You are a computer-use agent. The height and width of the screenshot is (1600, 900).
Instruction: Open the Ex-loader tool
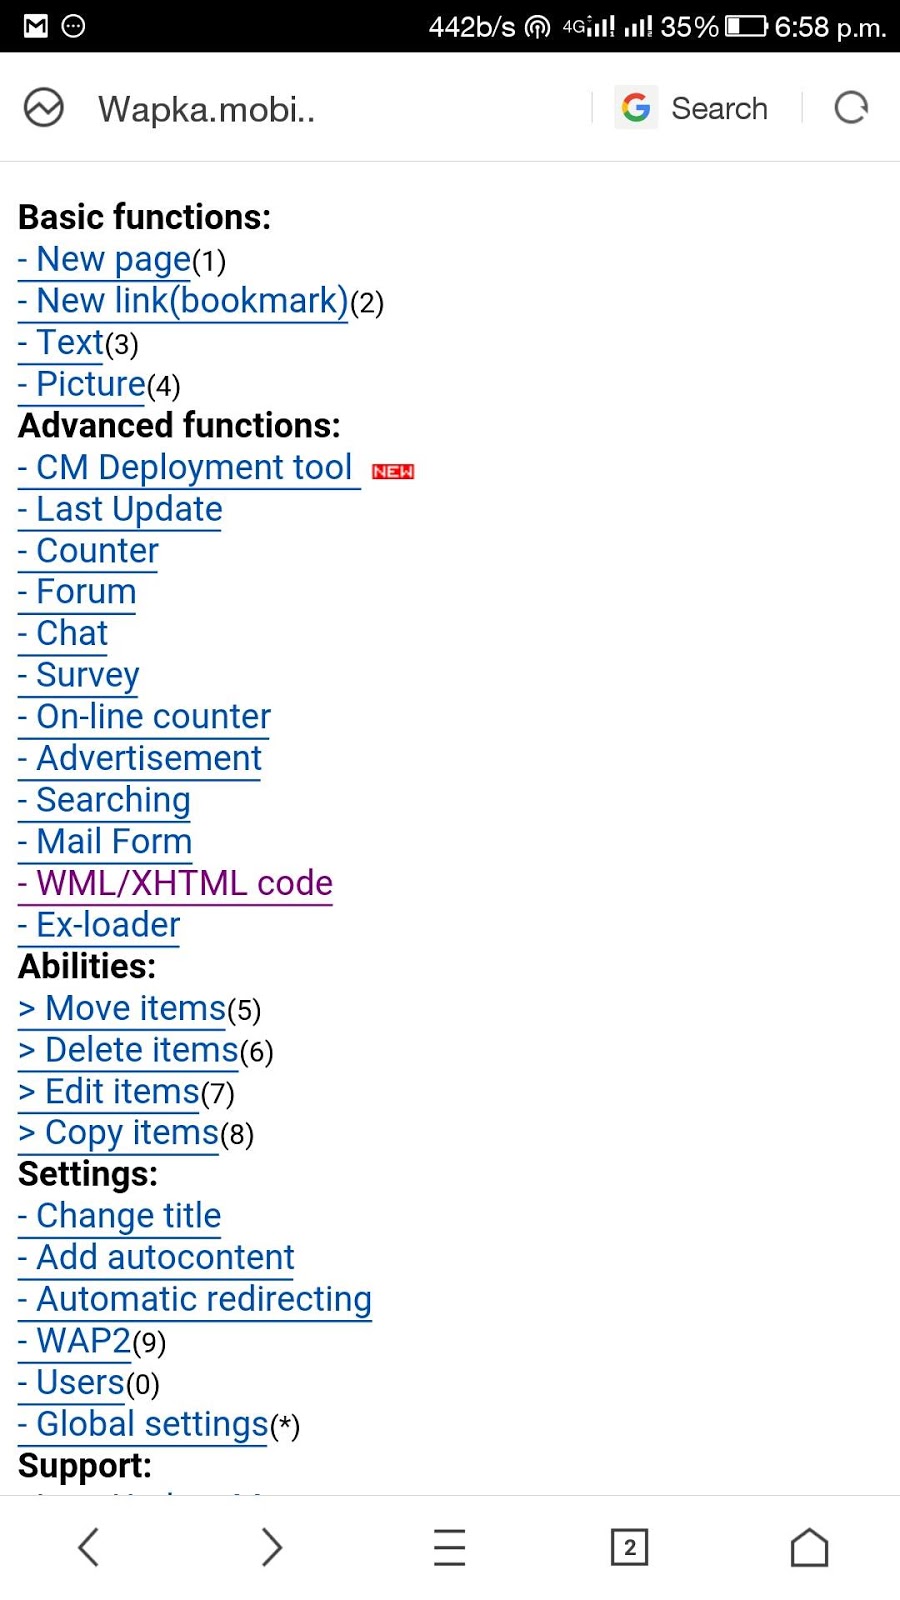tap(97, 925)
